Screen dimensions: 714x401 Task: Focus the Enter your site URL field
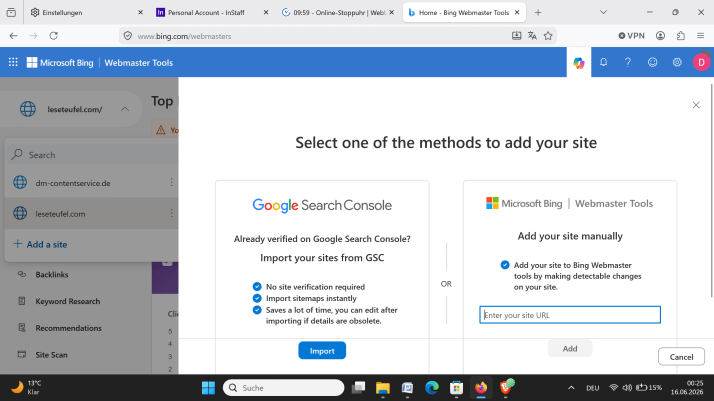570,315
